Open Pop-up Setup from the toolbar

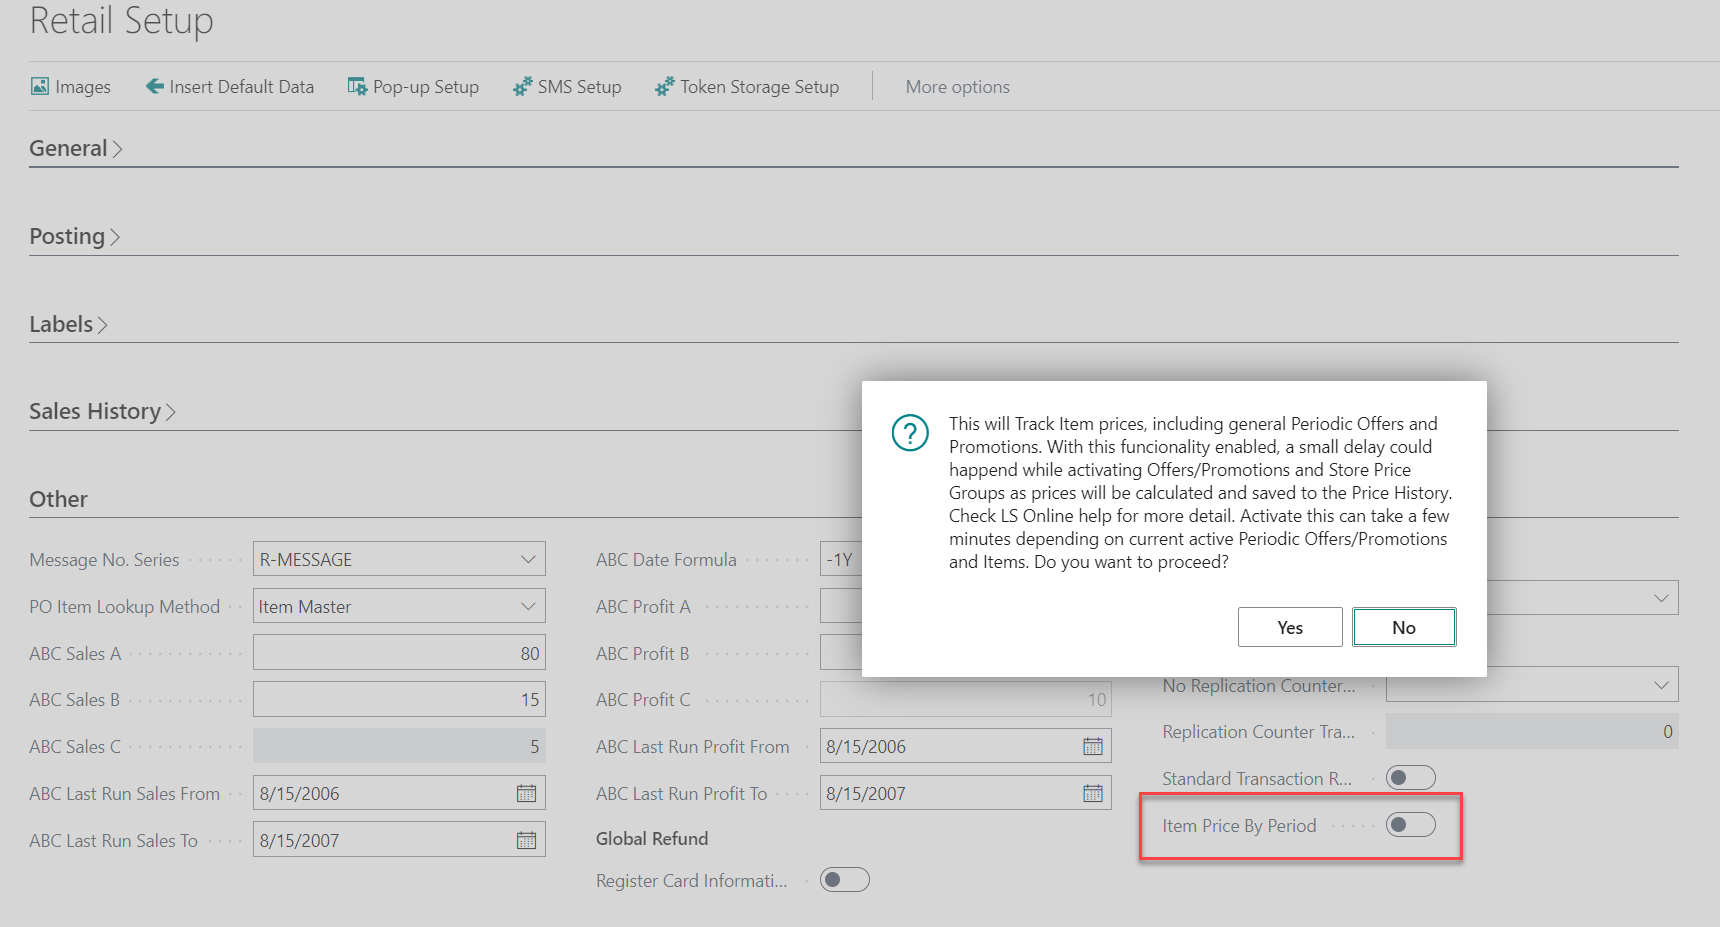coord(413,87)
